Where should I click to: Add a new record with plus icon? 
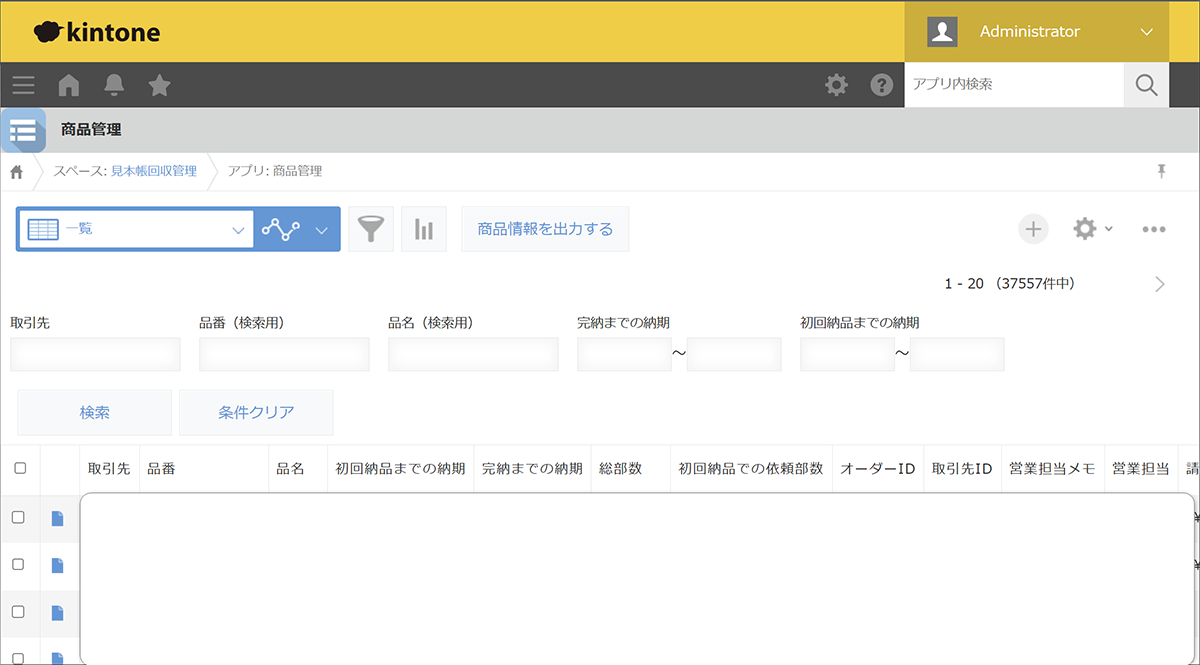(1033, 229)
